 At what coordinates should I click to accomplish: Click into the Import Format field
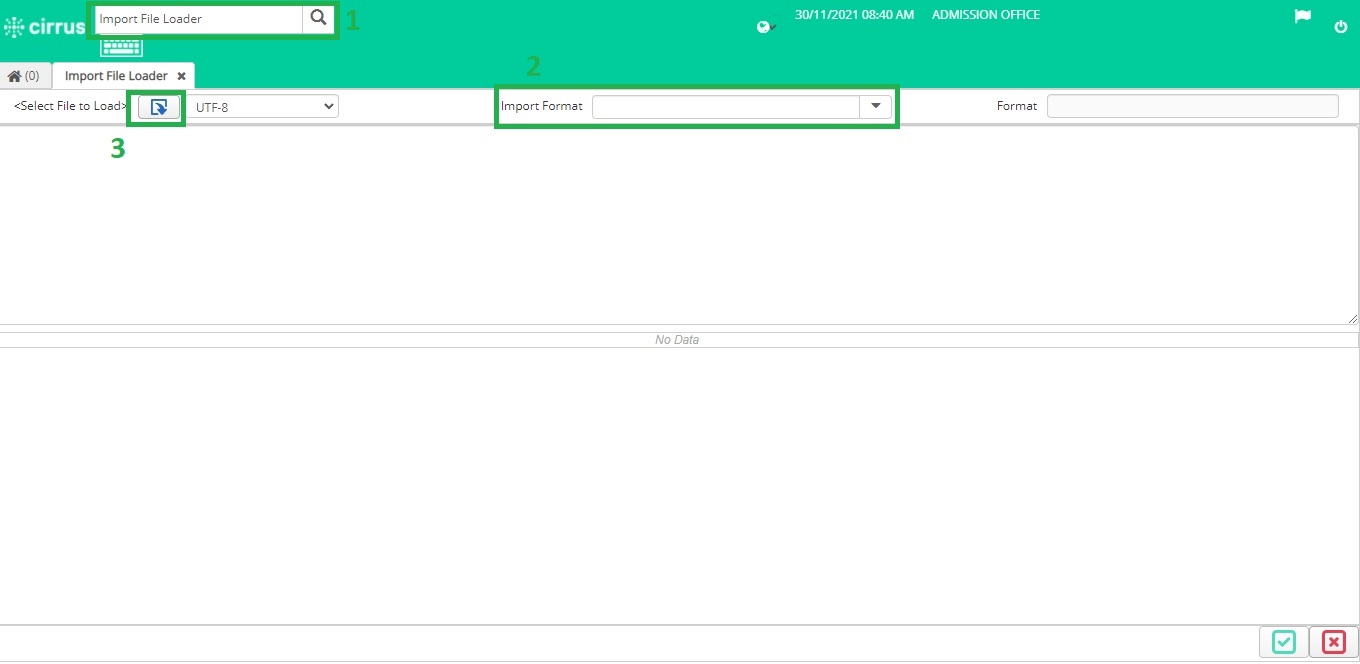tap(726, 107)
